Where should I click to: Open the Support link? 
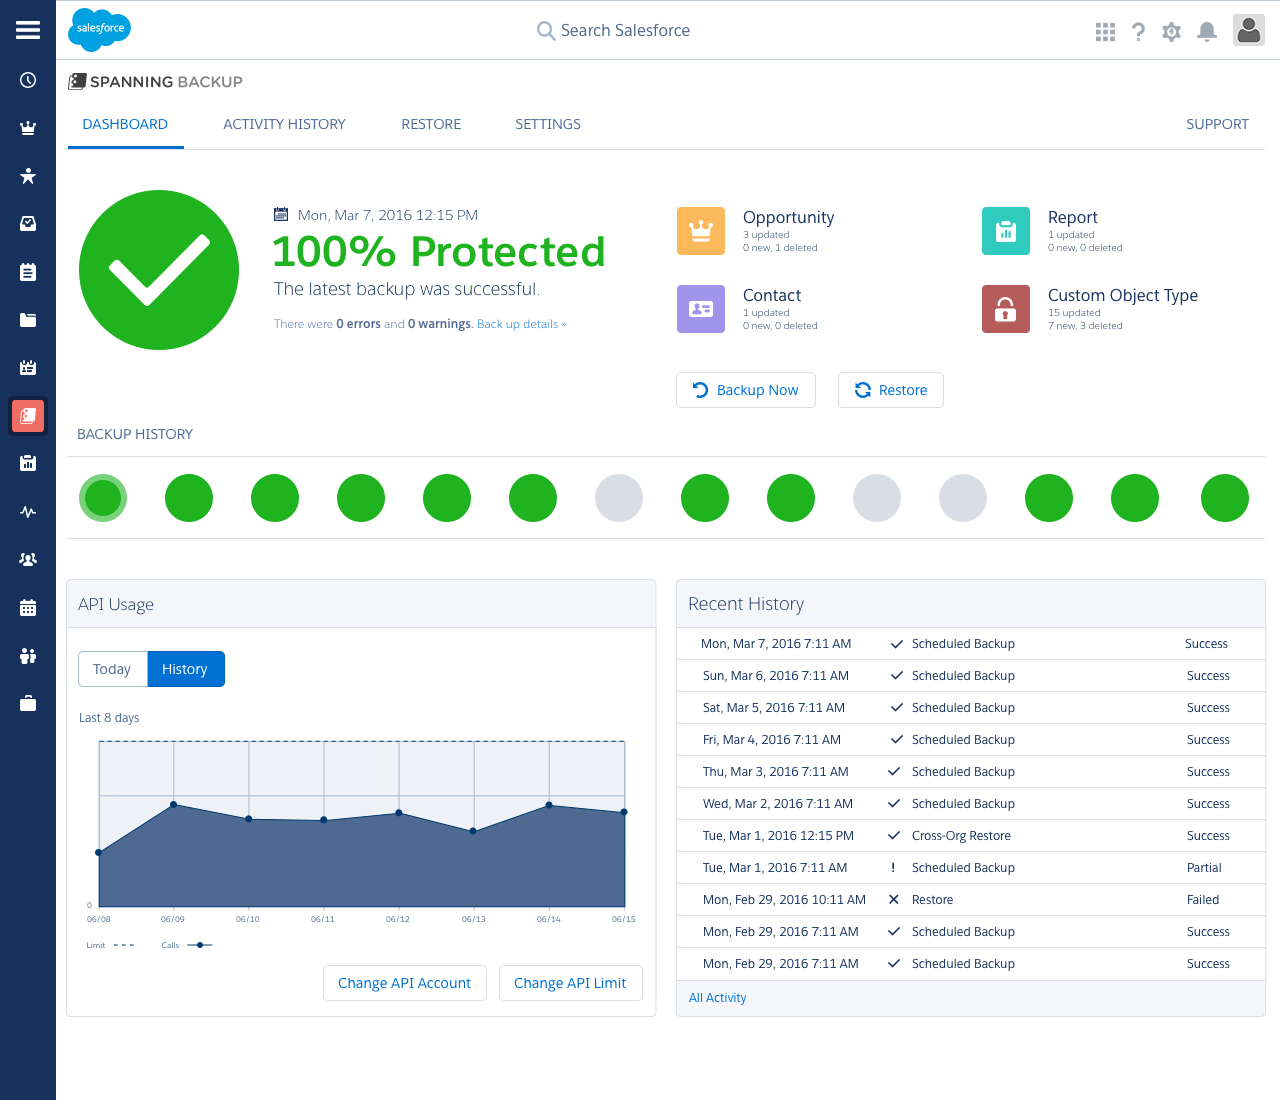1217,124
